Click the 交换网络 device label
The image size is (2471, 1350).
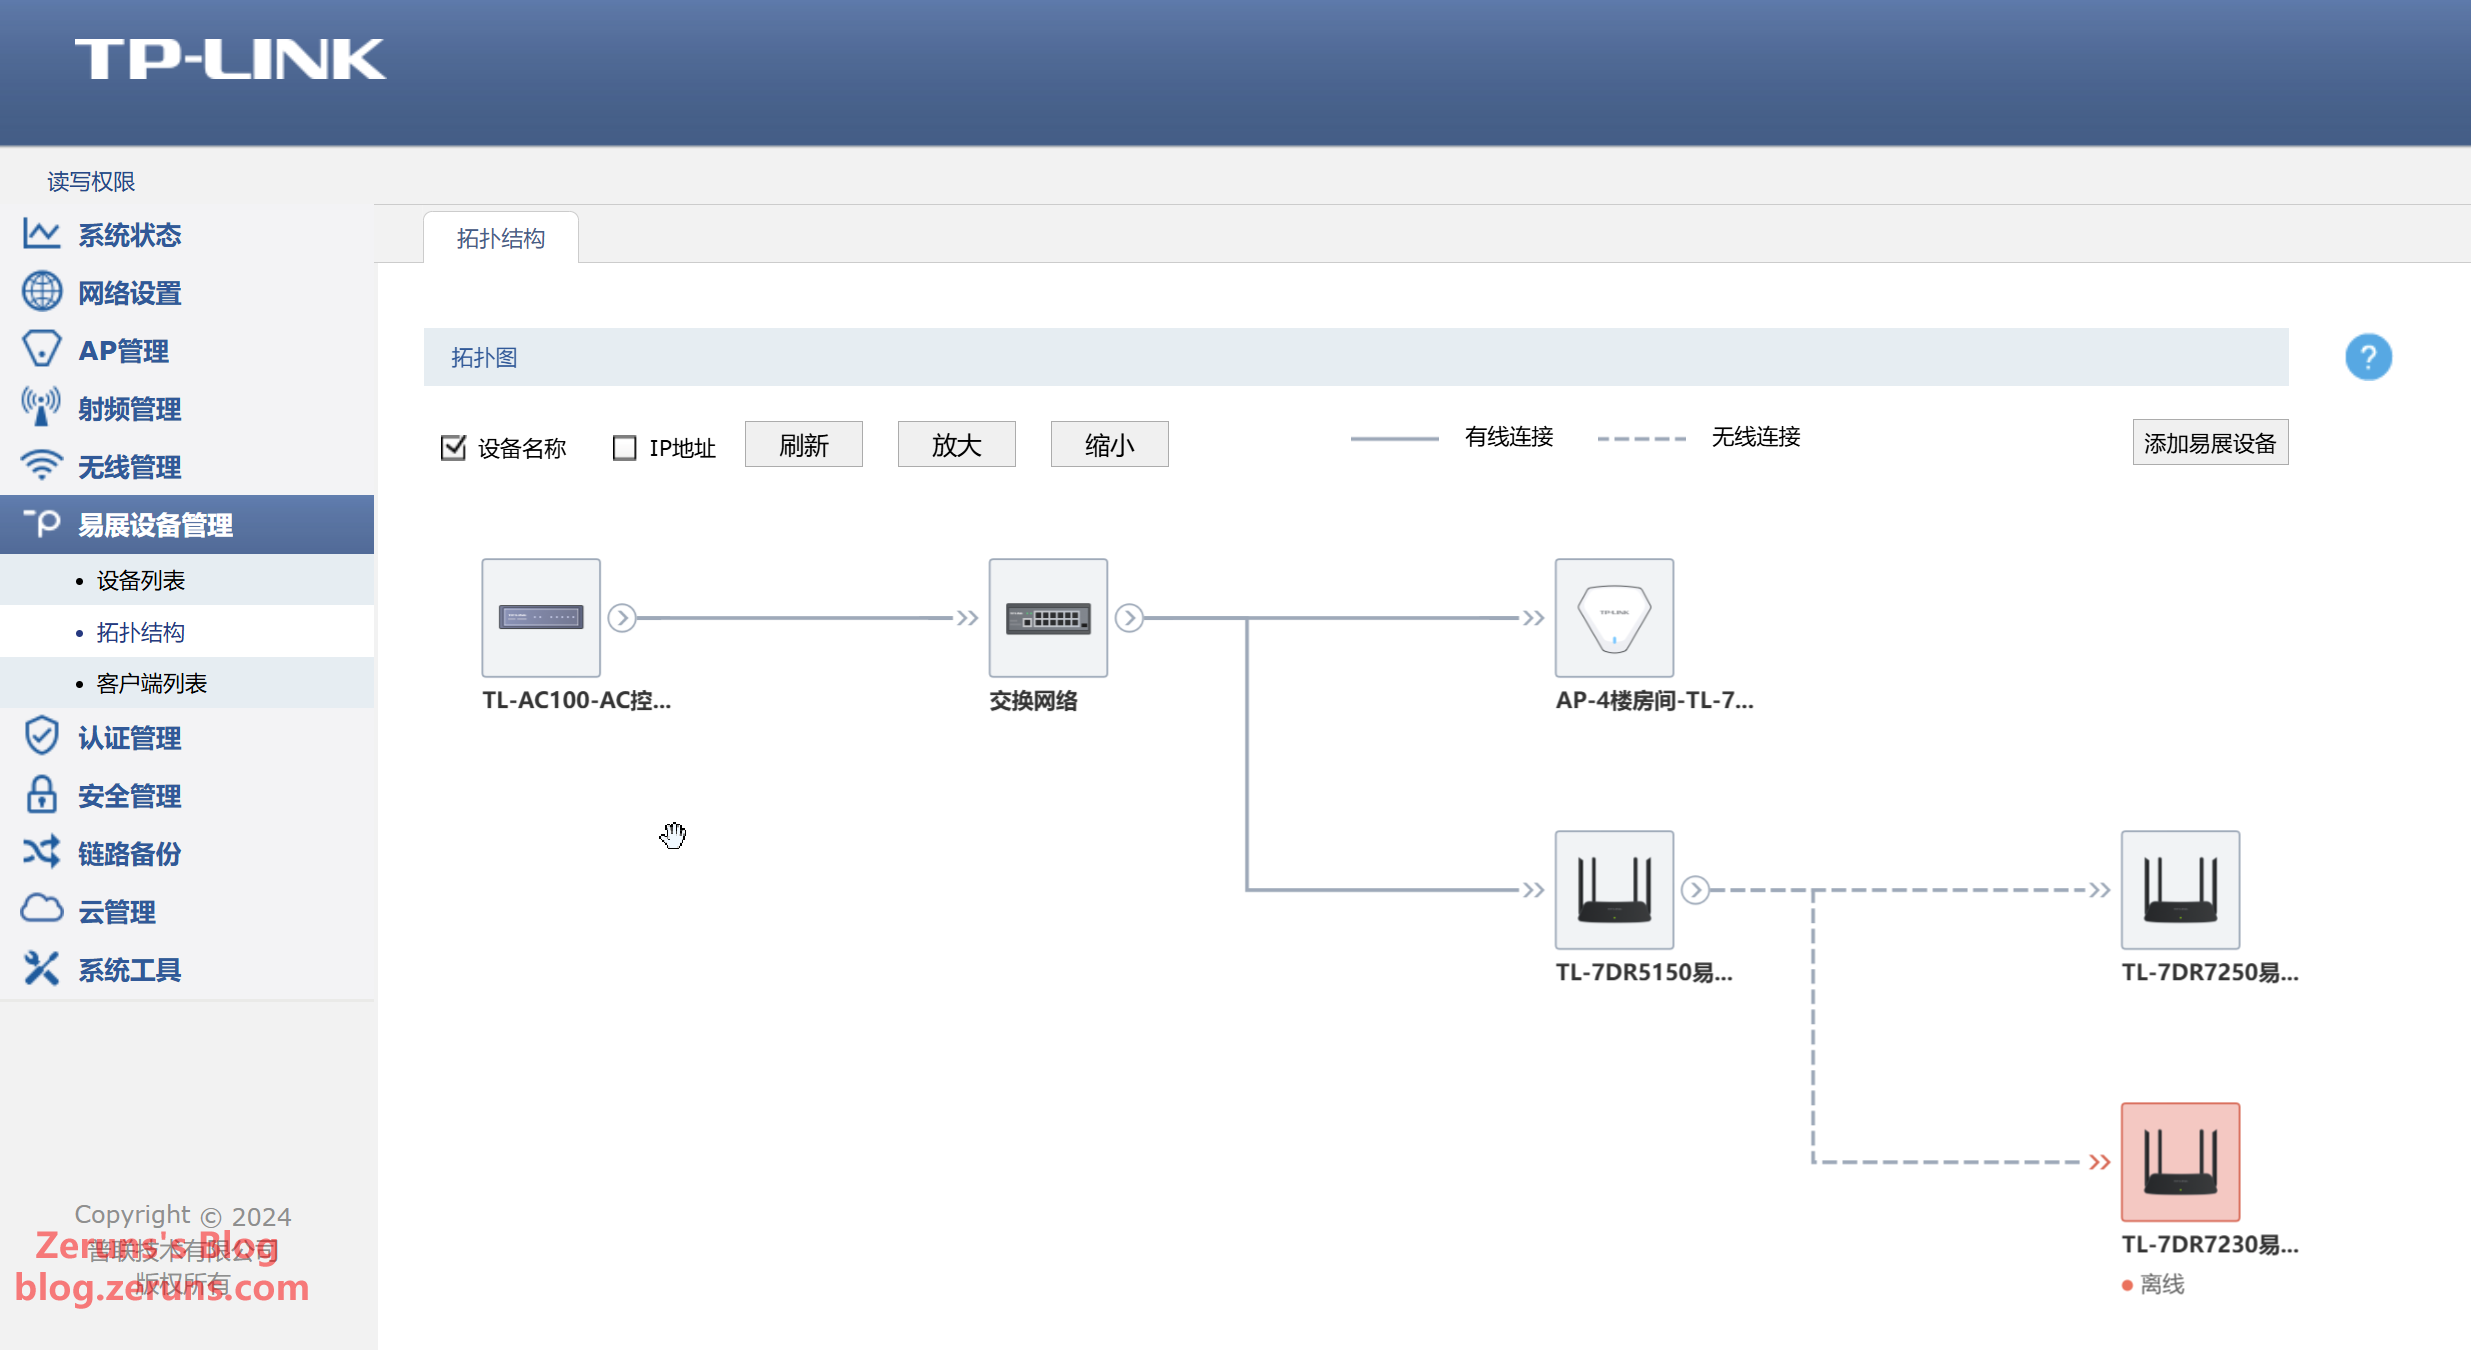[x=1033, y=700]
